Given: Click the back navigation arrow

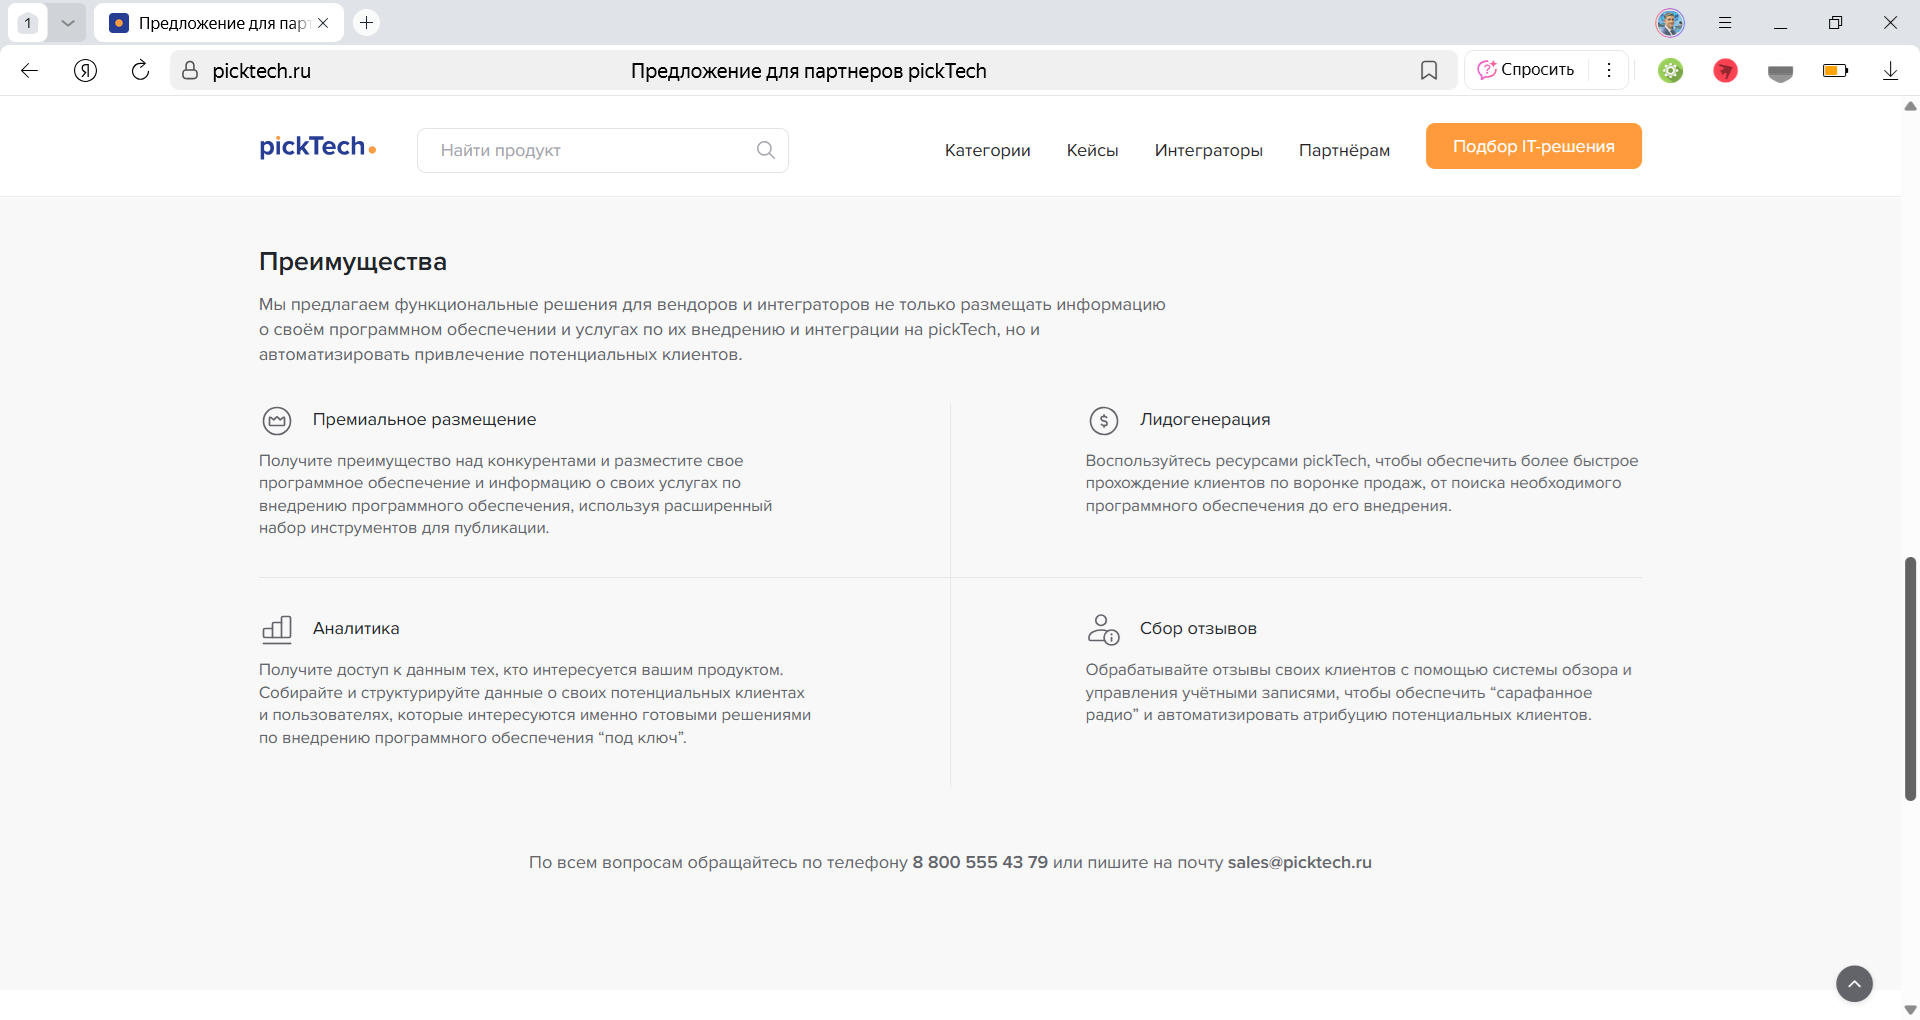Looking at the screenshot, I should coord(29,70).
